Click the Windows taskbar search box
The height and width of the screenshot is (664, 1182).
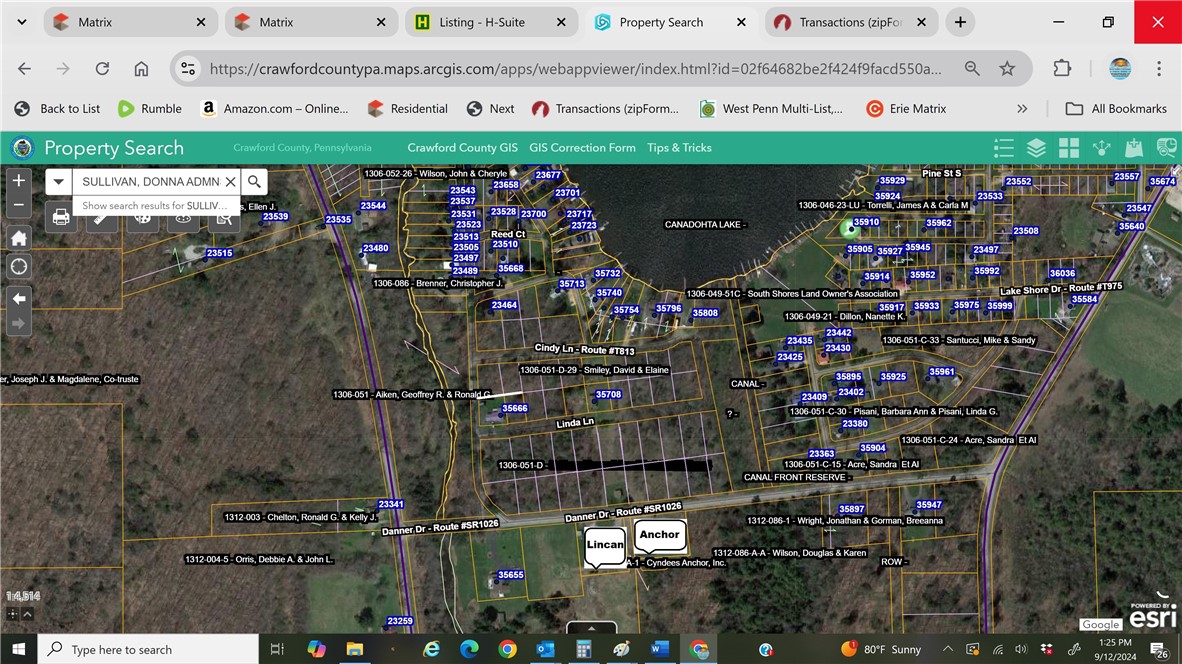pos(150,649)
